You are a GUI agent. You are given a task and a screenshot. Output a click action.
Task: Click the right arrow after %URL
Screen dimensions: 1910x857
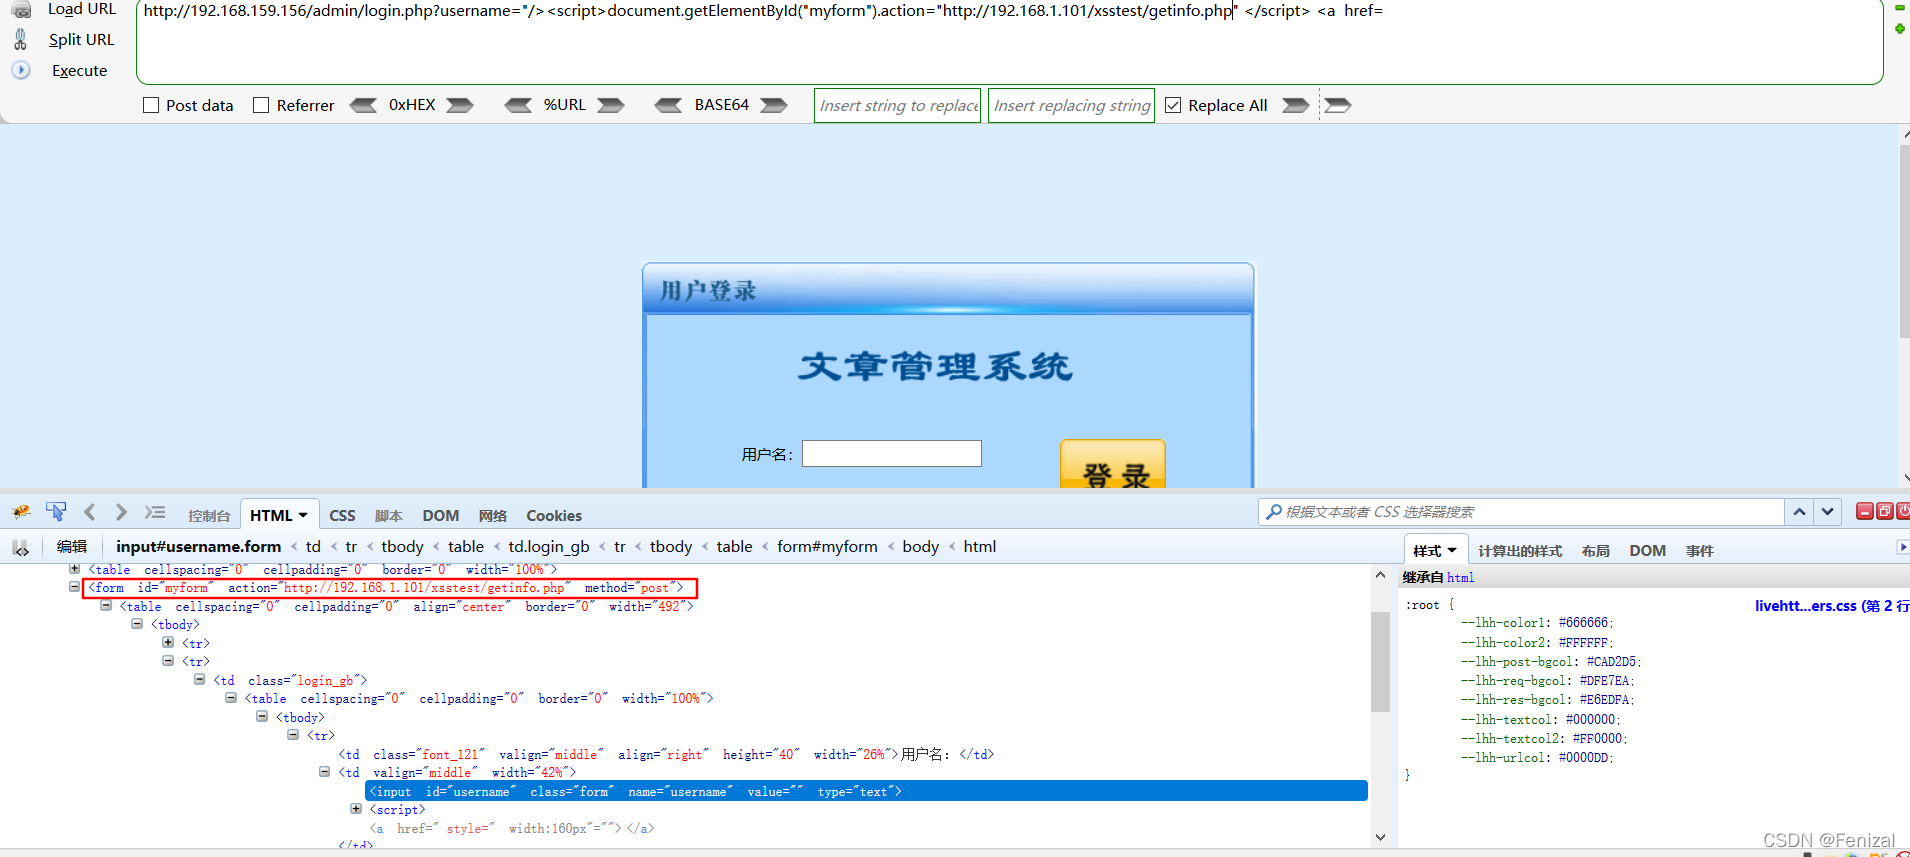click(x=611, y=105)
